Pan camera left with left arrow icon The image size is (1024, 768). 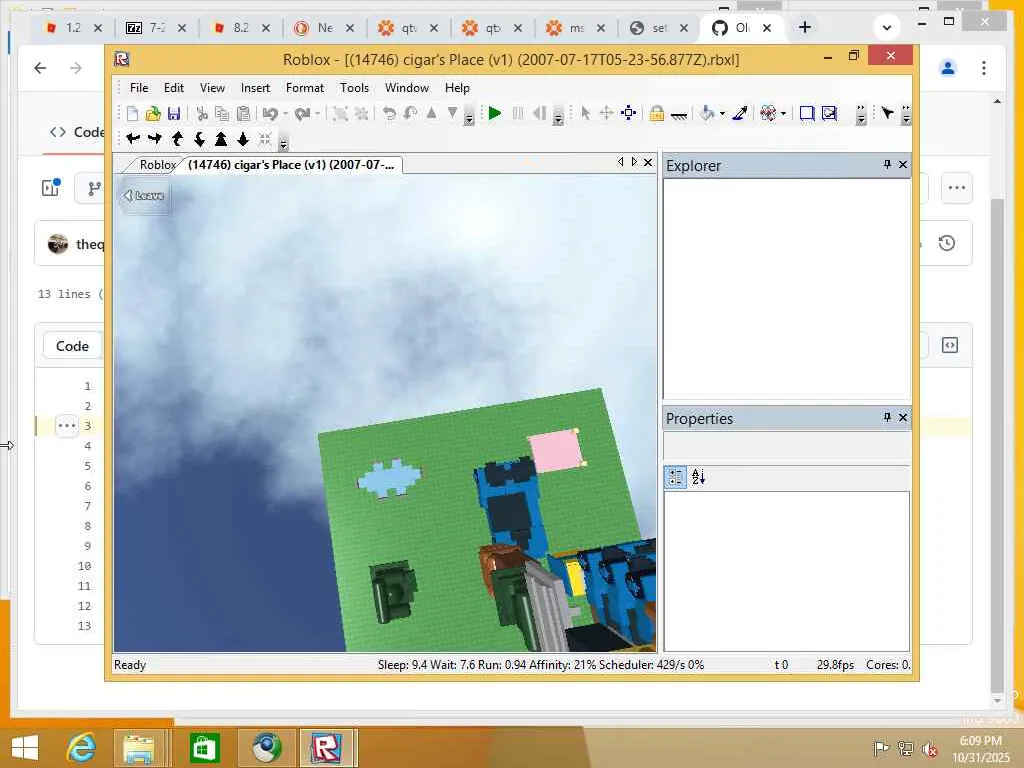coord(133,138)
